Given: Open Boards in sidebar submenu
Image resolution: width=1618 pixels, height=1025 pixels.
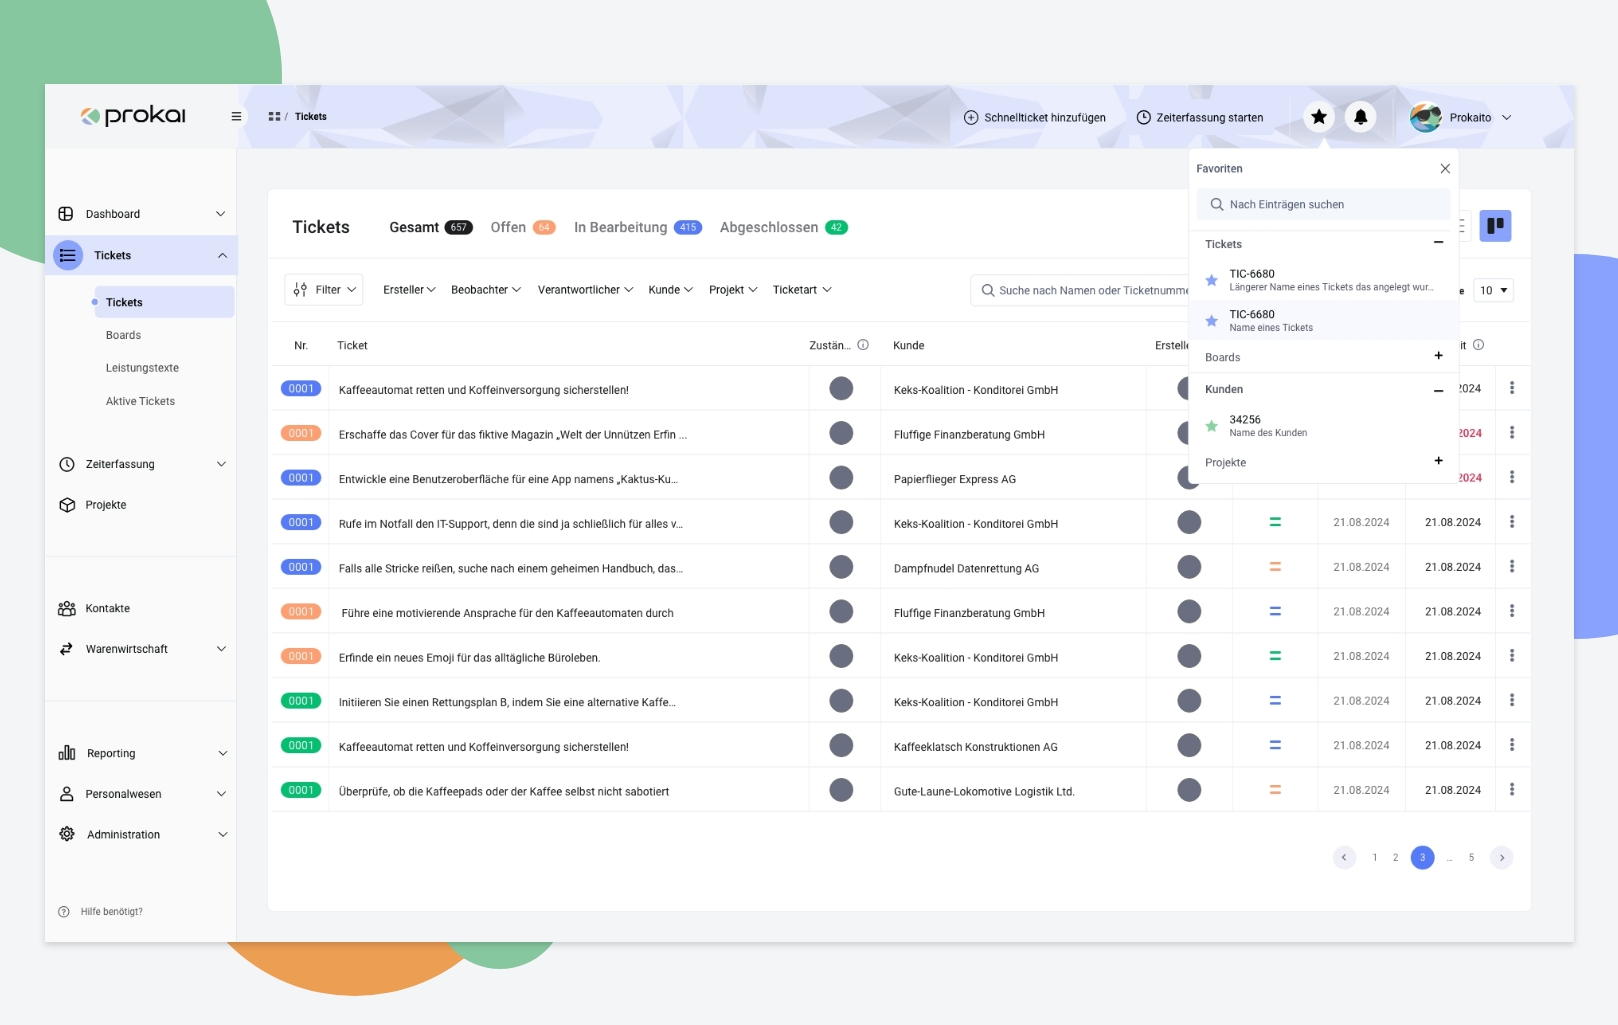Looking at the screenshot, I should [123, 335].
